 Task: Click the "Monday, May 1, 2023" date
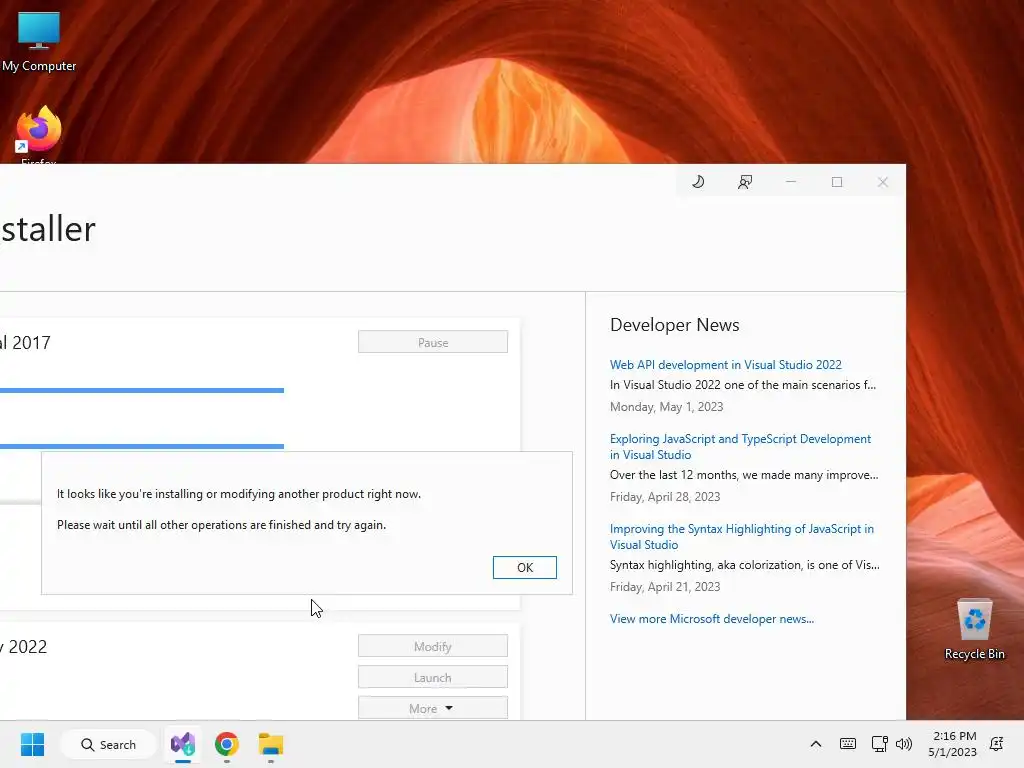pos(666,407)
